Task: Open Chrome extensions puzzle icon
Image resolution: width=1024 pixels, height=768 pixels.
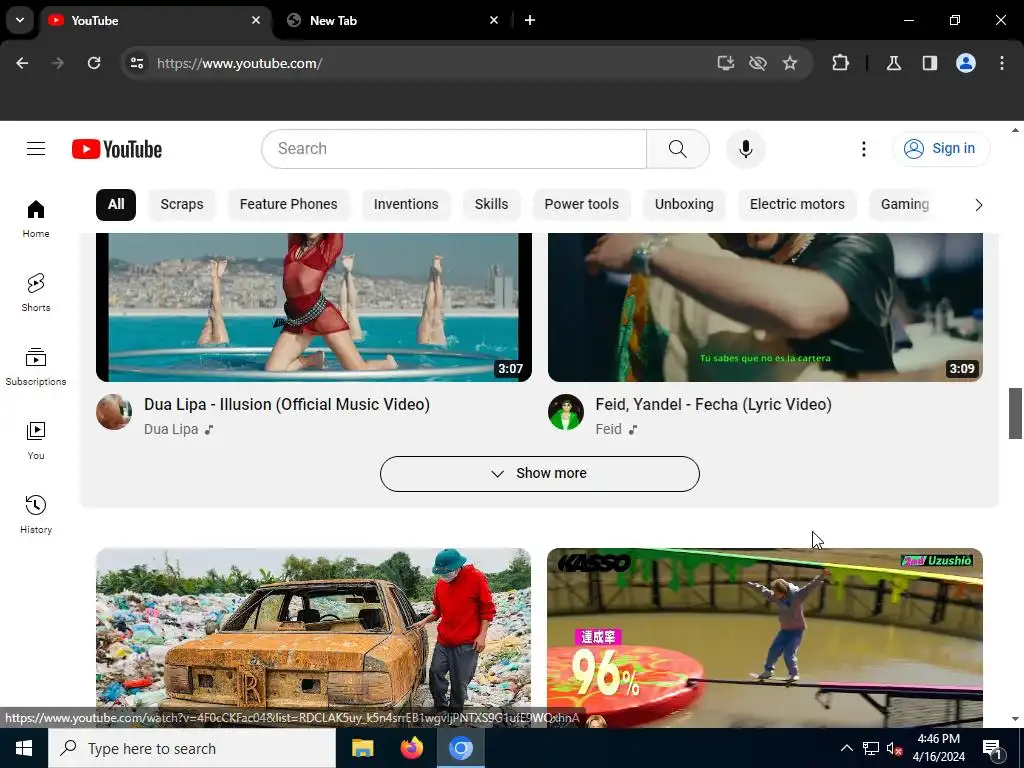Action: pyautogui.click(x=840, y=63)
